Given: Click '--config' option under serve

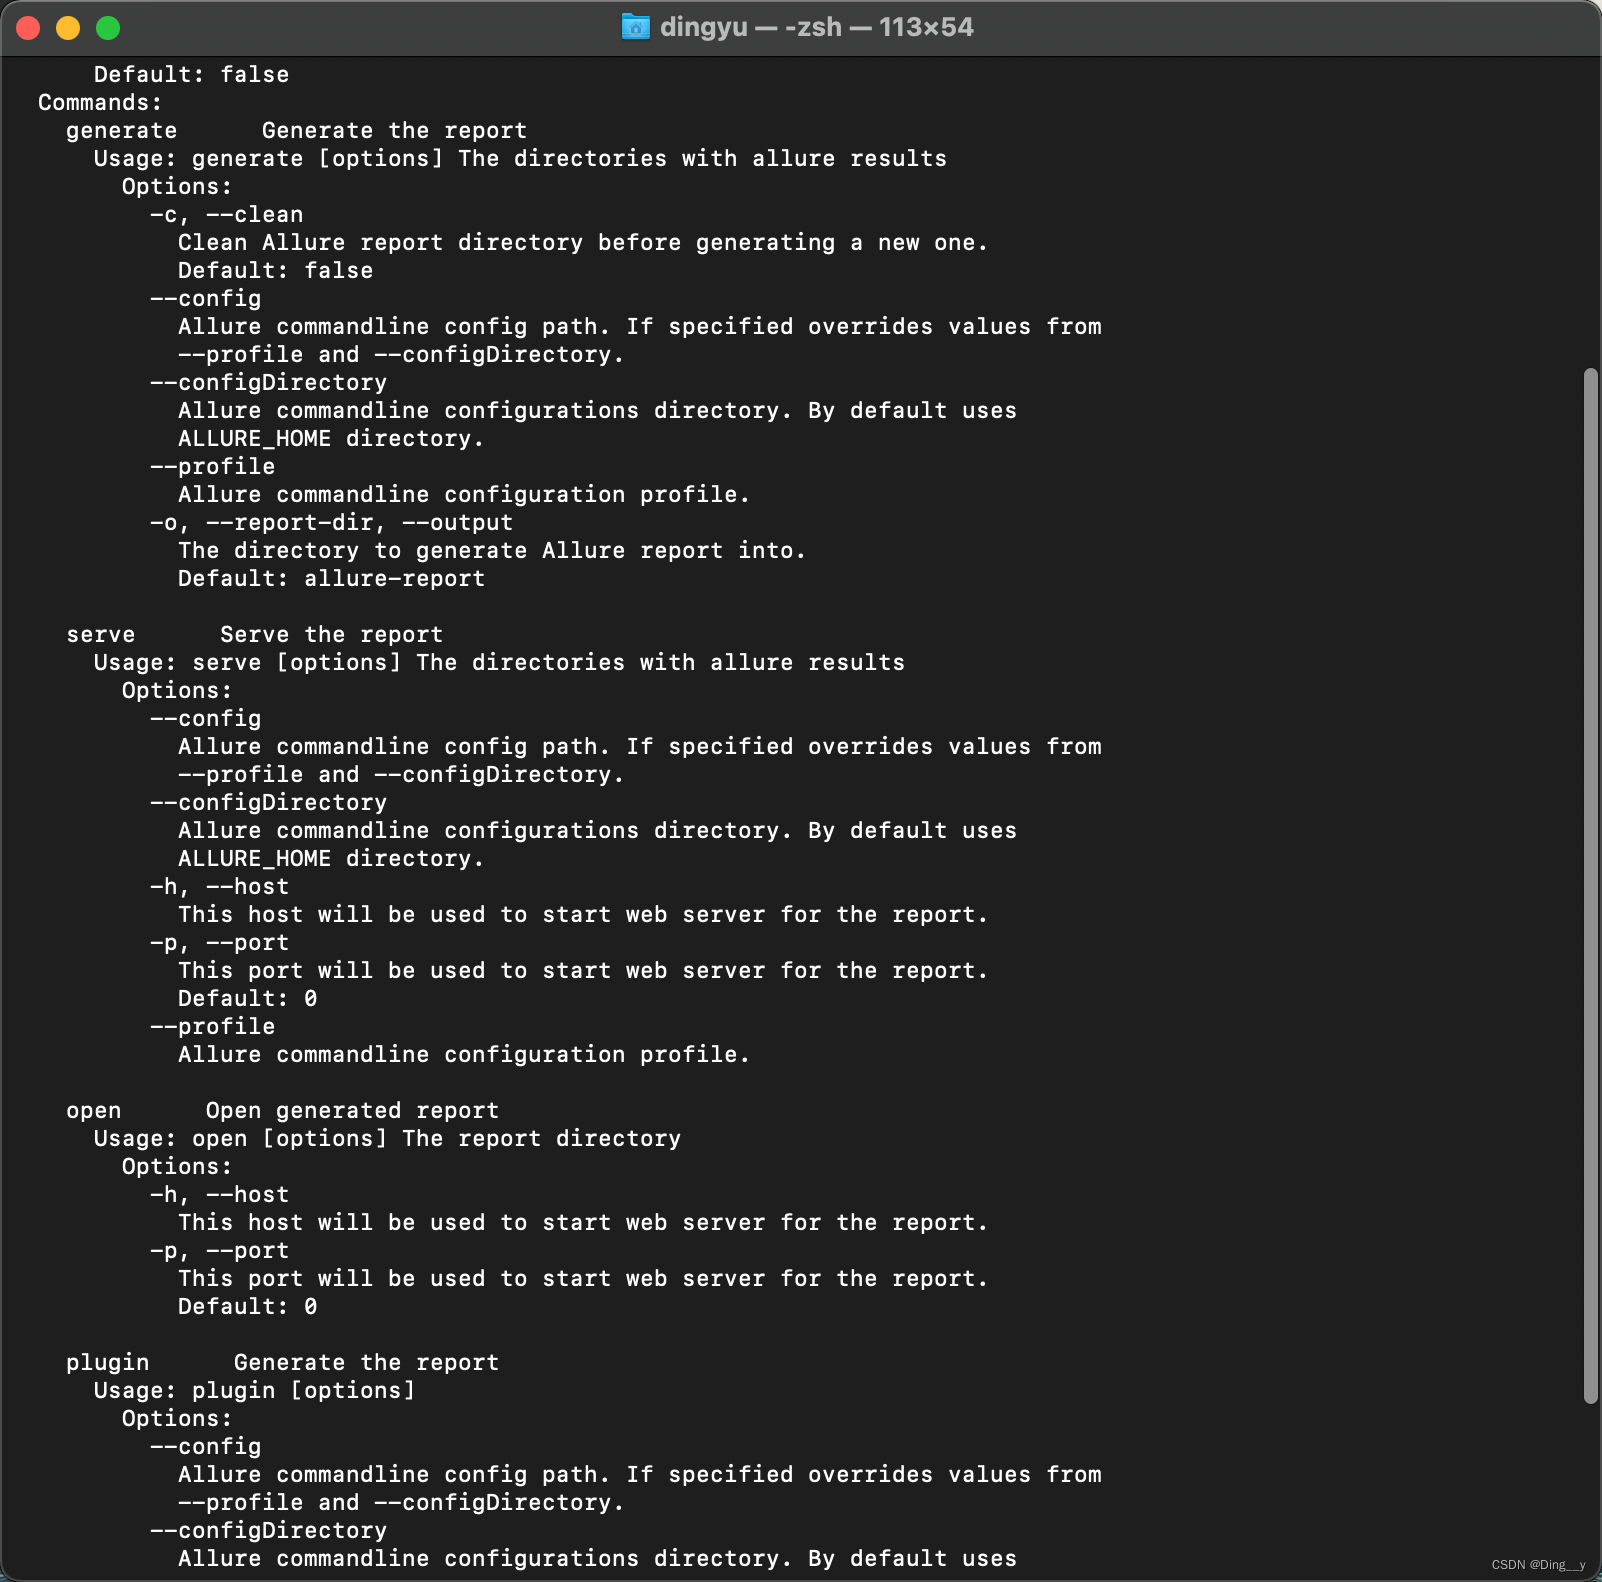Looking at the screenshot, I should 206,719.
